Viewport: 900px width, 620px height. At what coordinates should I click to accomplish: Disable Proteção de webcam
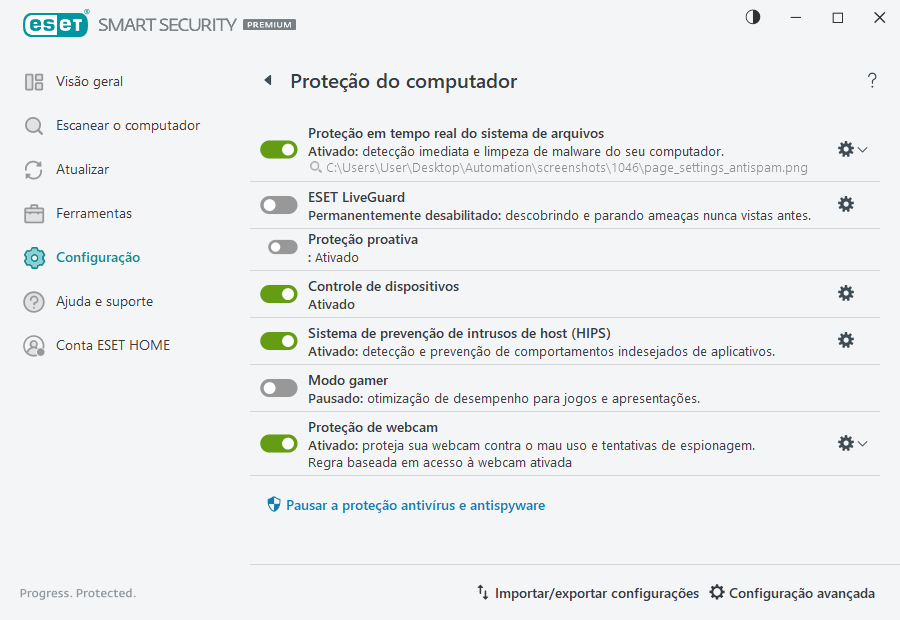point(278,442)
